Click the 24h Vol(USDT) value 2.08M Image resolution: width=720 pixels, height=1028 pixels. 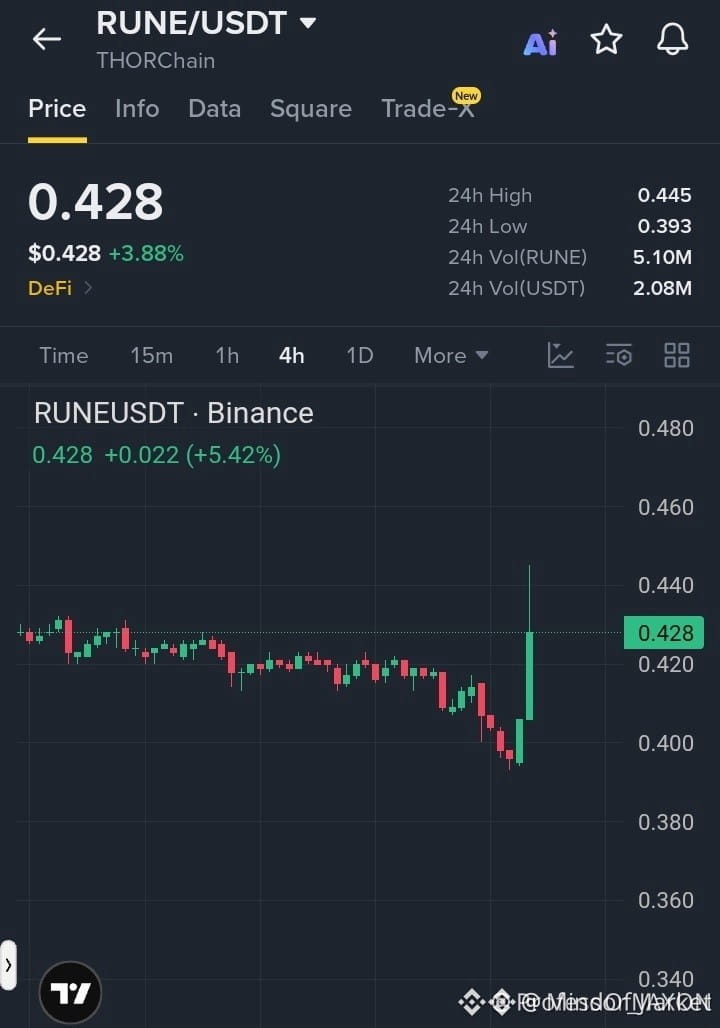[662, 288]
